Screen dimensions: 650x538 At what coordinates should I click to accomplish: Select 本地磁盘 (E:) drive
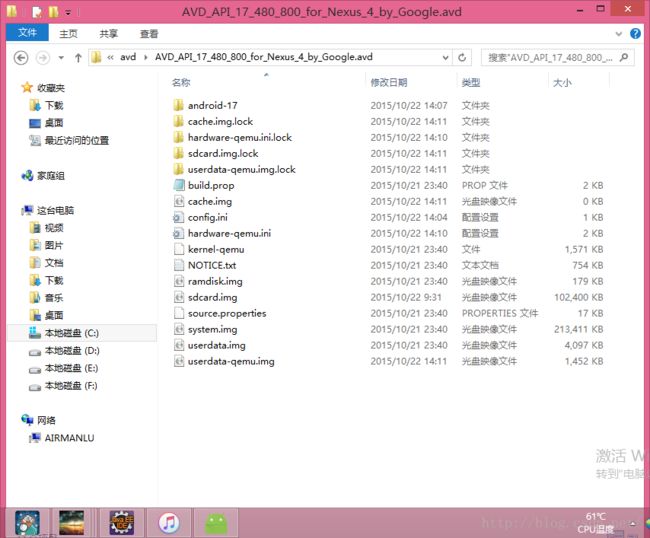[71, 368]
